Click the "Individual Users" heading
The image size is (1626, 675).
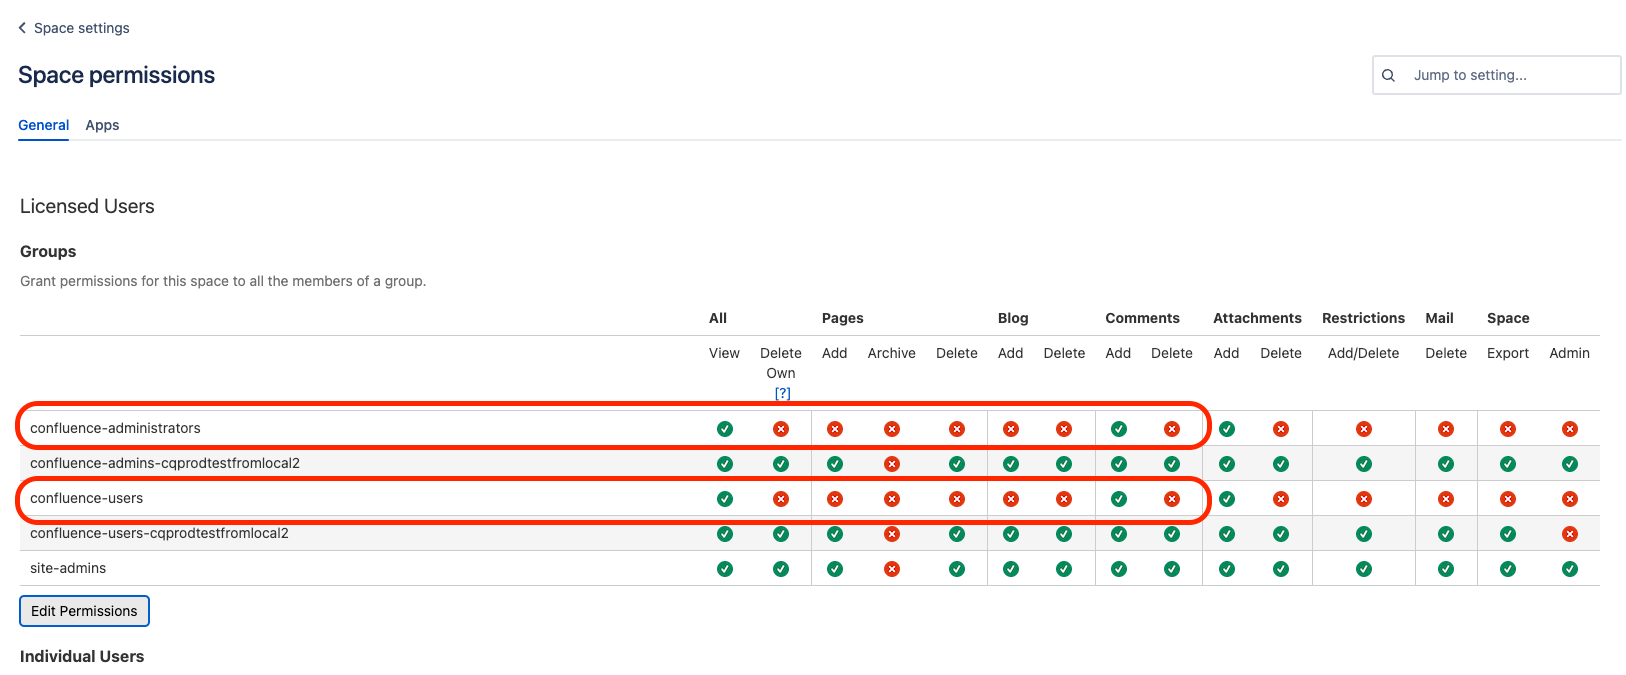pos(82,656)
